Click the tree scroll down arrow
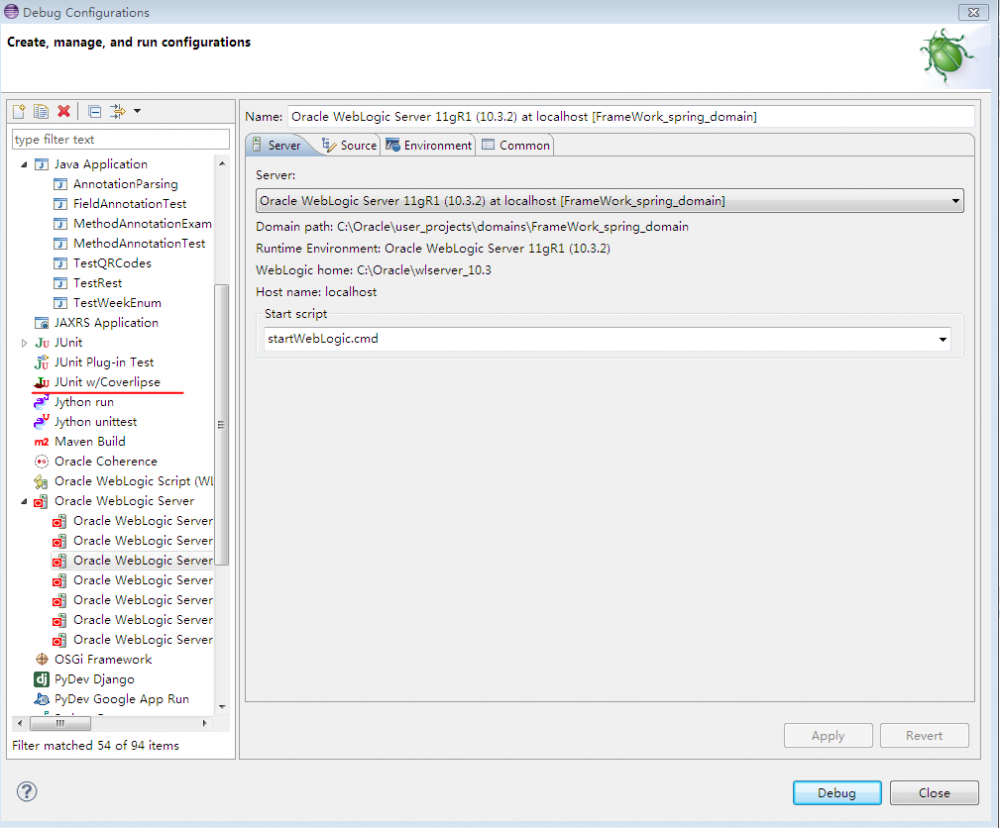The height and width of the screenshot is (828, 1000). tap(222, 707)
